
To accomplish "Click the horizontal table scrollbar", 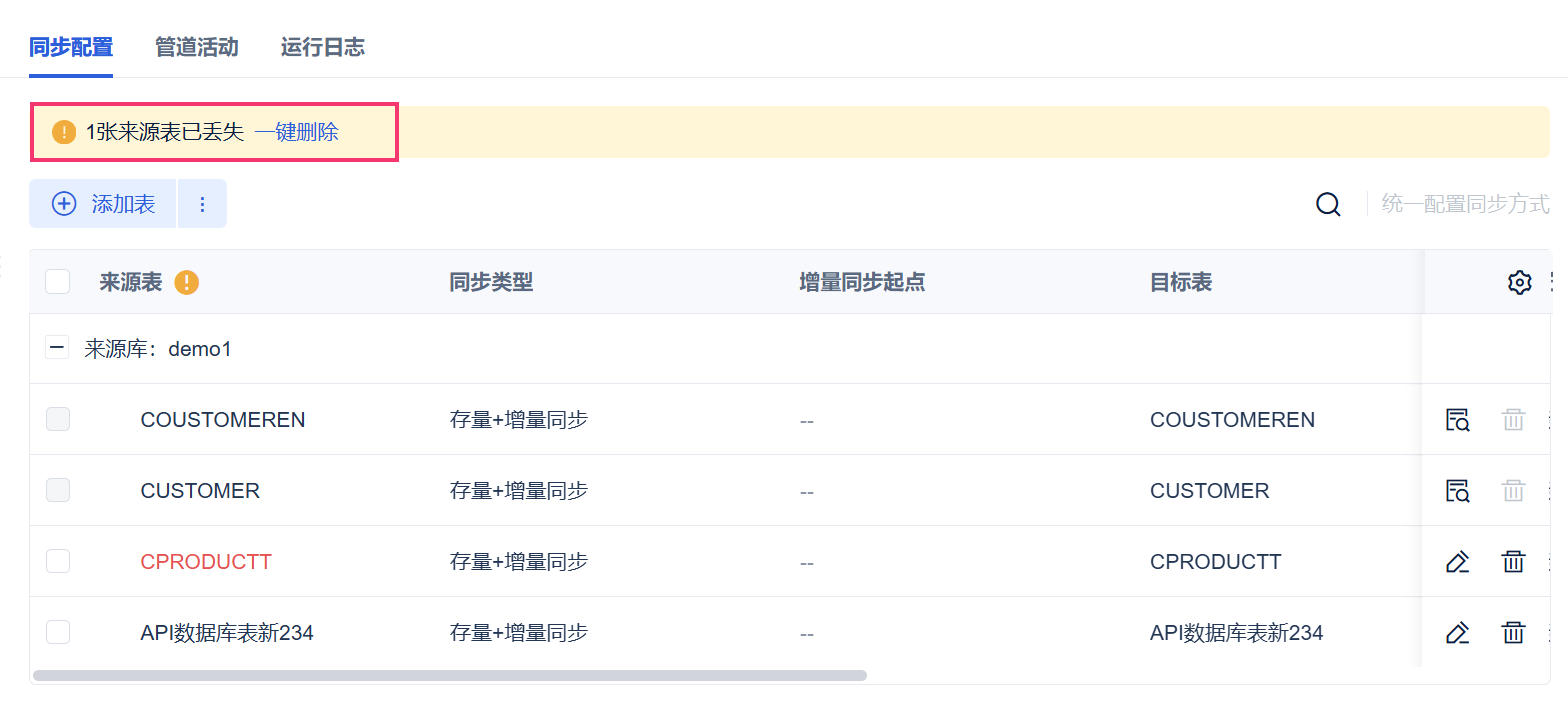I will pyautogui.click(x=450, y=676).
